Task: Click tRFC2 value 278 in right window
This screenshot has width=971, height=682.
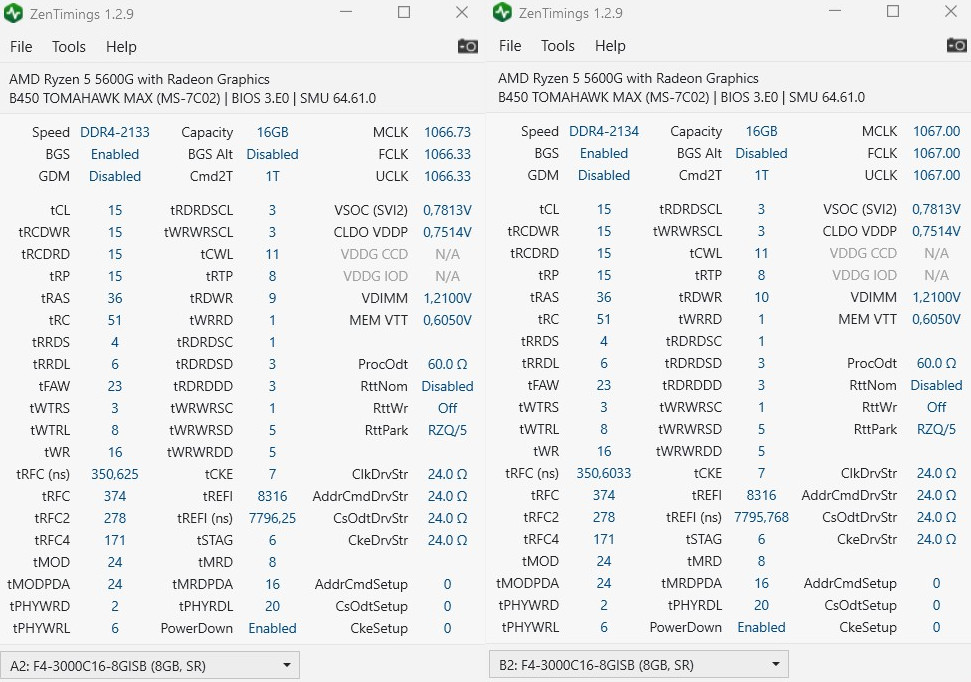Action: 604,517
